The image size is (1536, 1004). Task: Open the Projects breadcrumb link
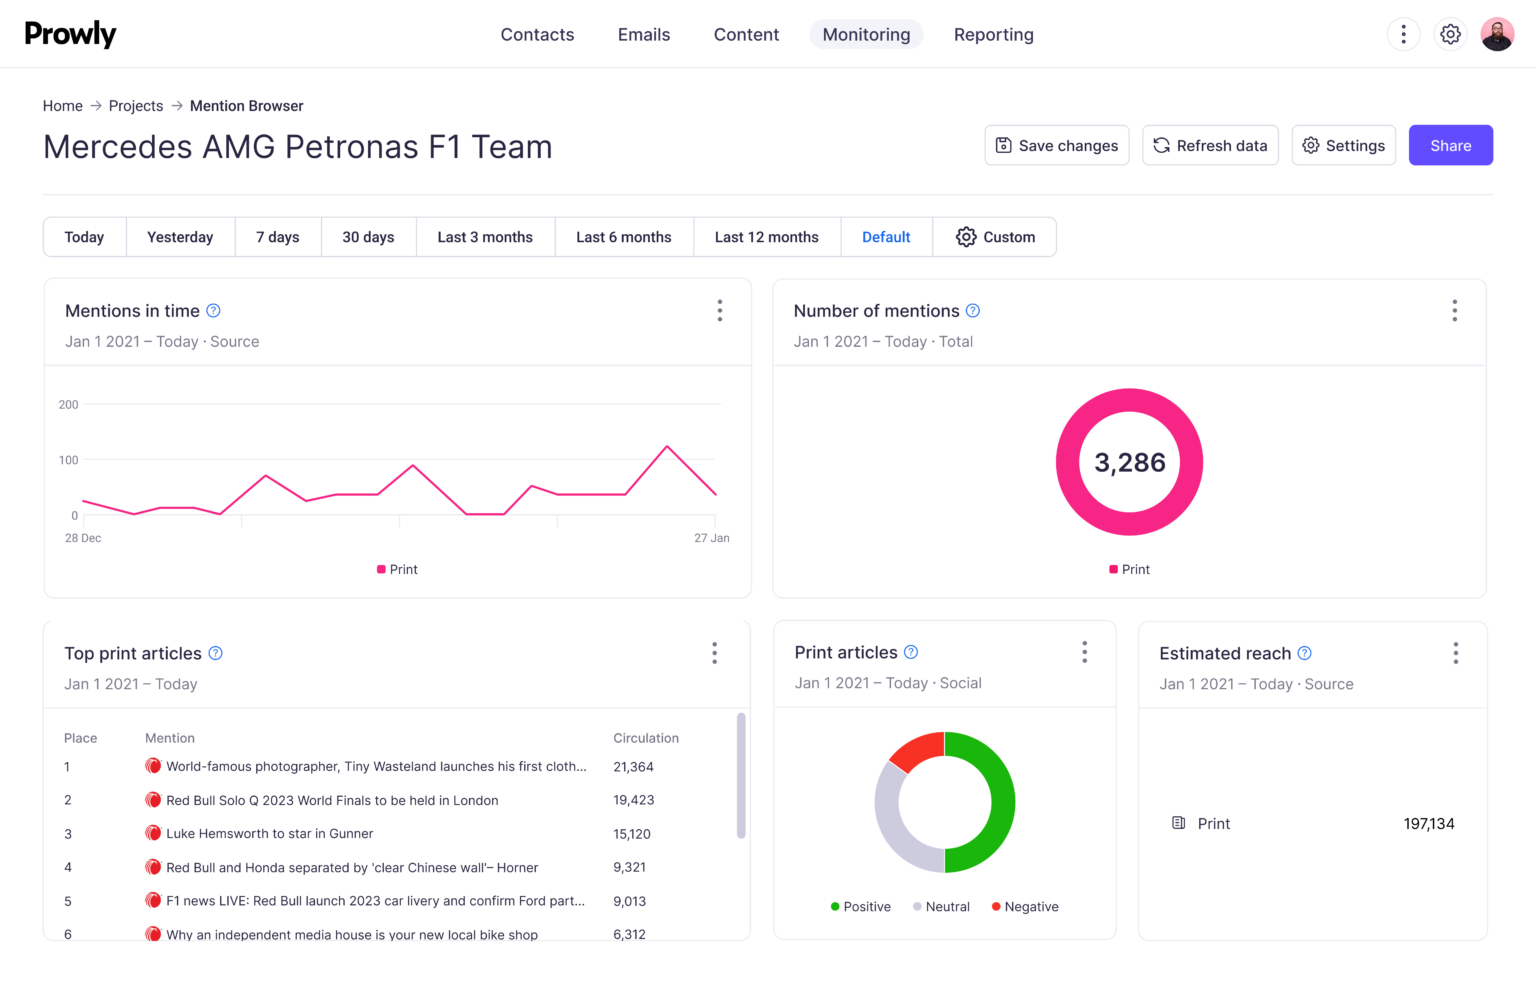[x=135, y=105]
